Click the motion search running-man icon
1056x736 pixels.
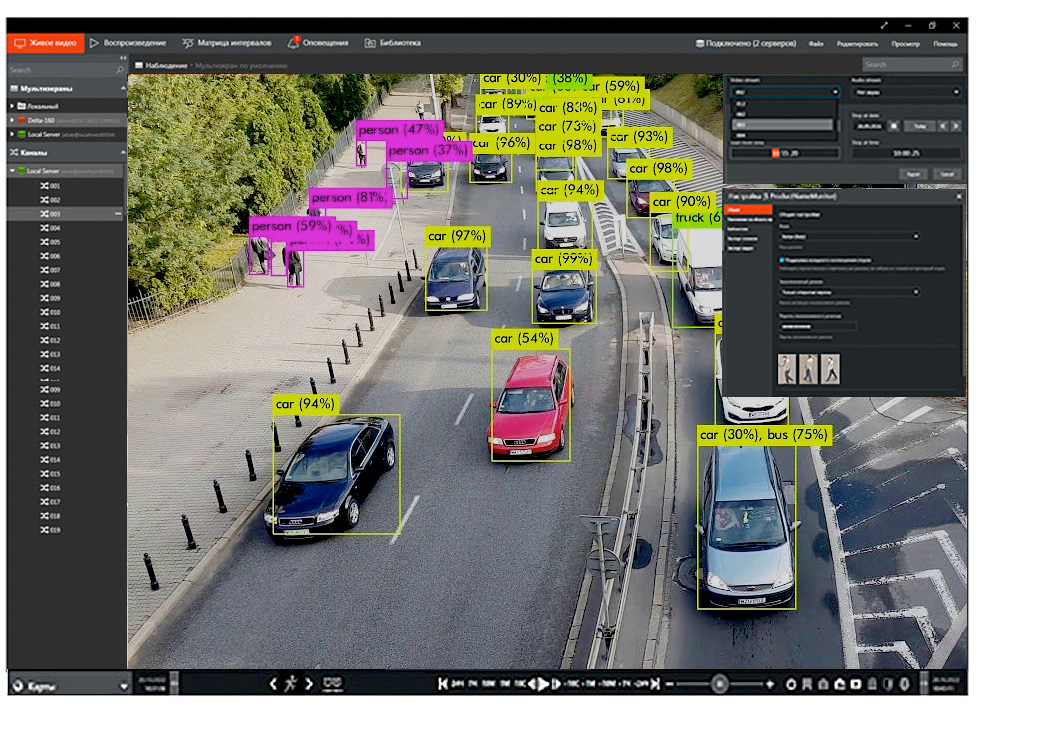click(291, 684)
